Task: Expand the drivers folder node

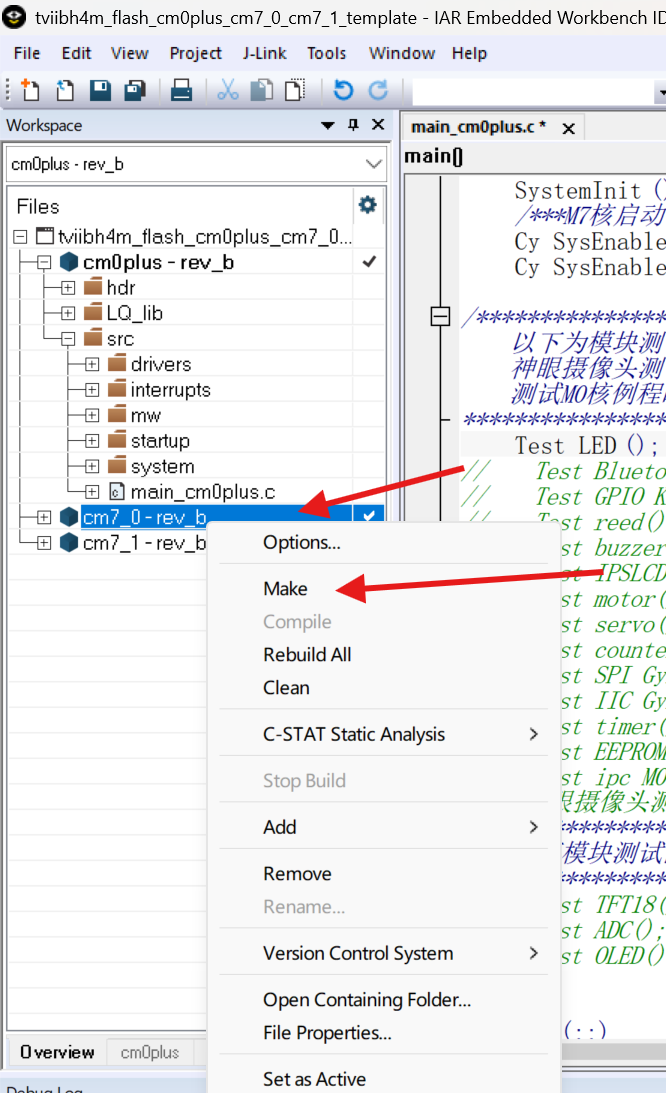Action: (92, 364)
